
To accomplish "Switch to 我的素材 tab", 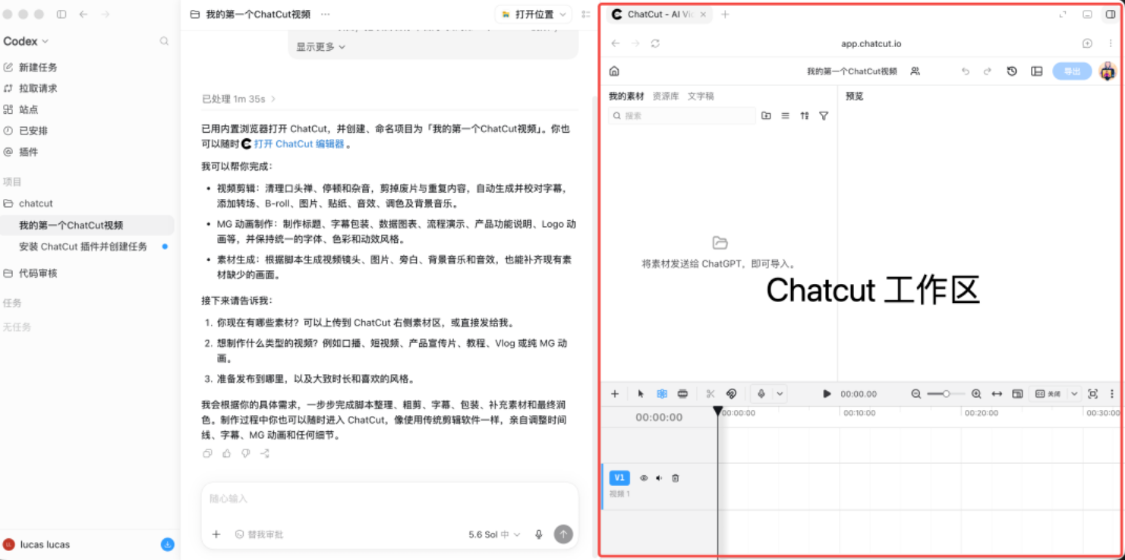I will [x=626, y=96].
